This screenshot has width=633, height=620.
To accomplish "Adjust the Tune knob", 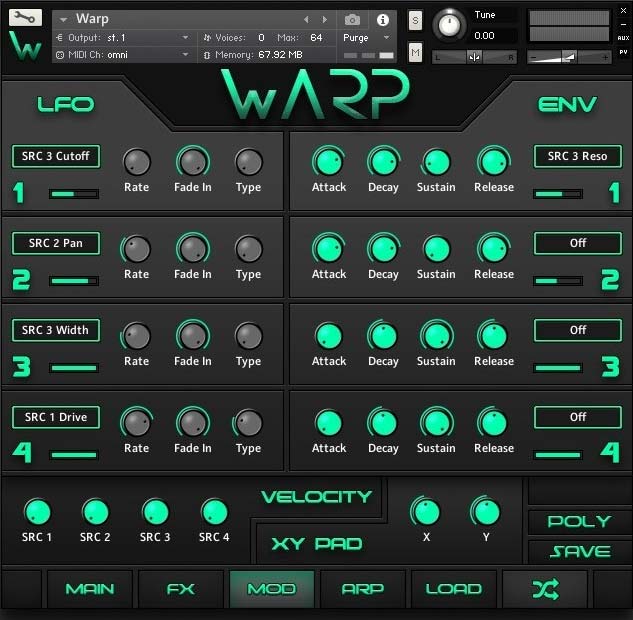I will (449, 25).
